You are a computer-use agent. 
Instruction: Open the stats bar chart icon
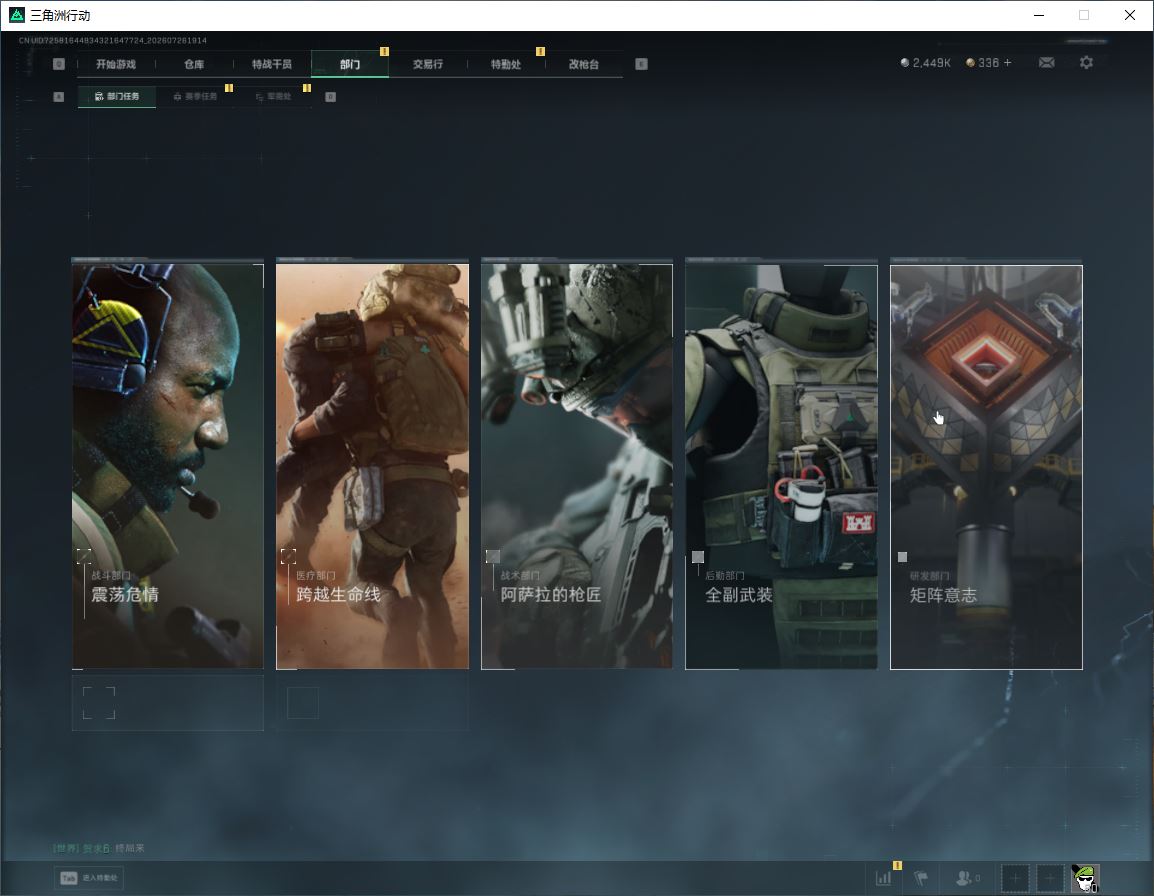(x=883, y=878)
